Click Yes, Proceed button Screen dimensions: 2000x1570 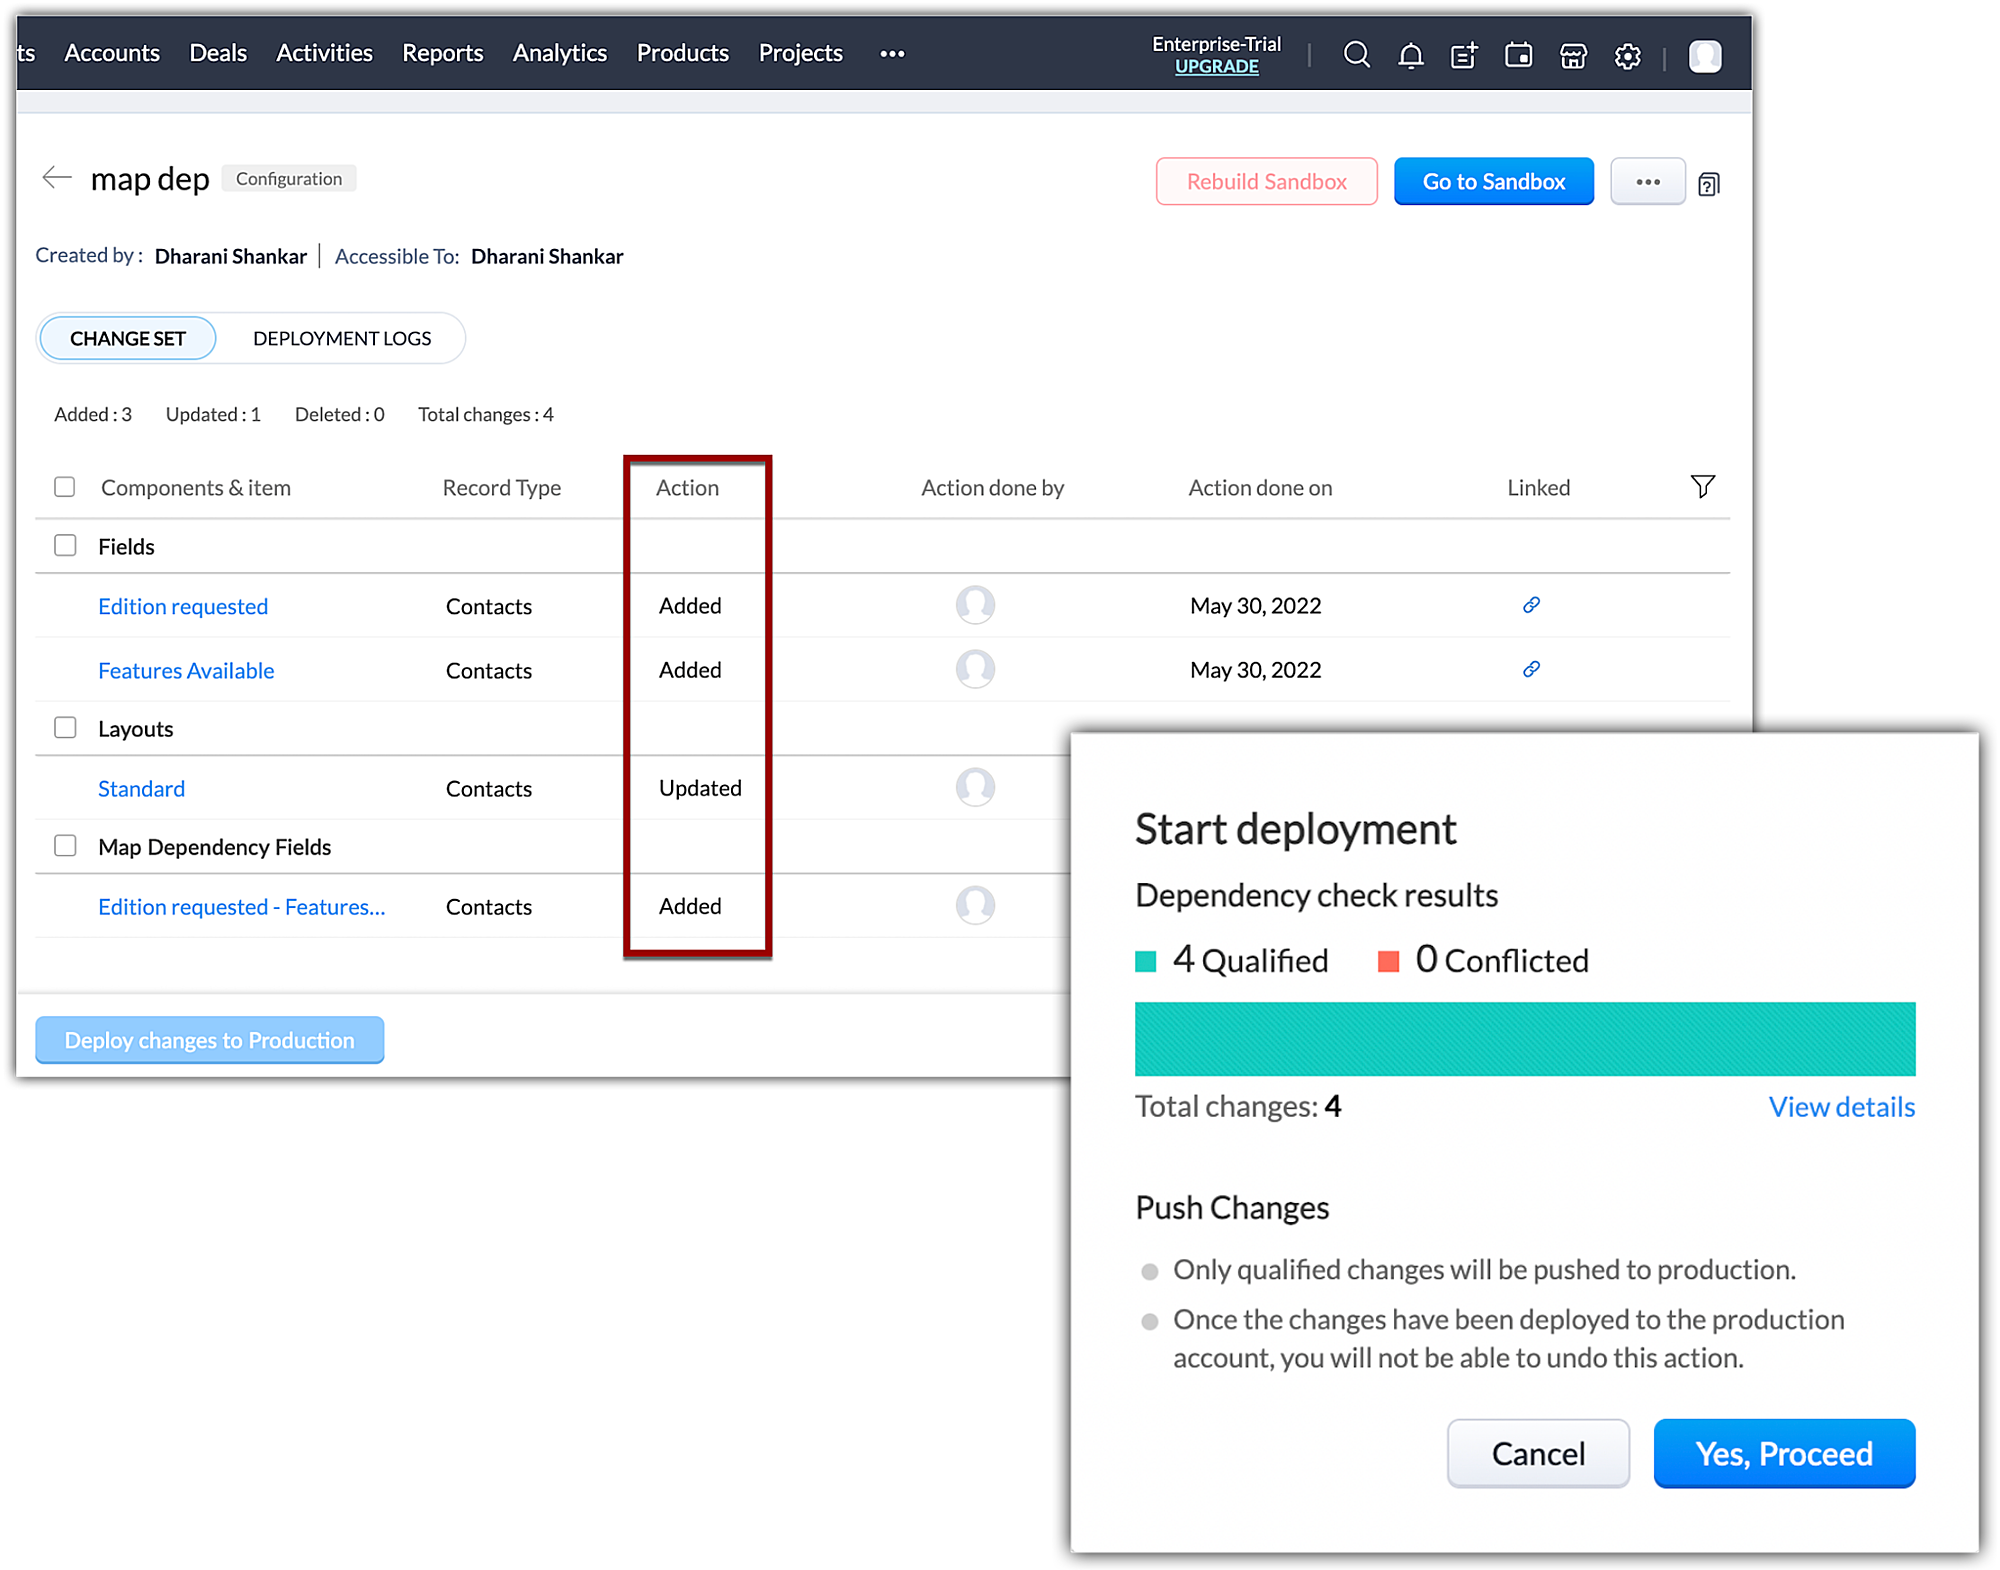1783,1453
